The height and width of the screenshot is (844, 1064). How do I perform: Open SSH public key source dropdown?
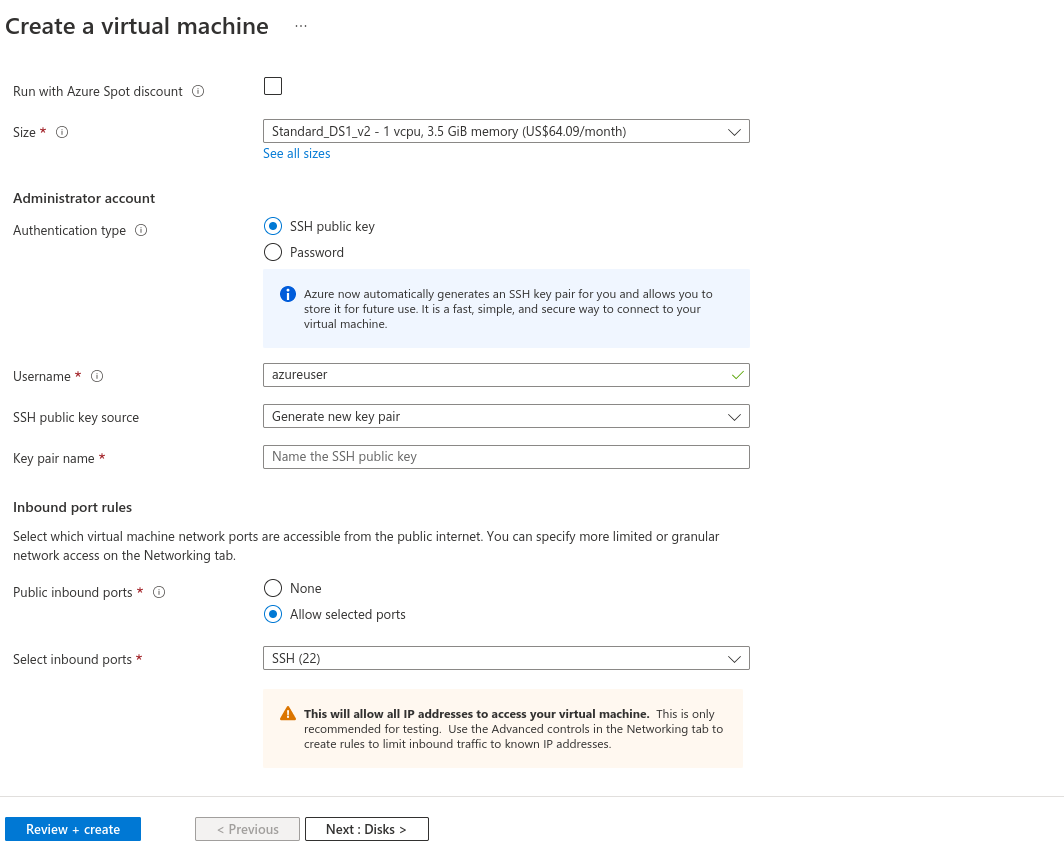coord(506,416)
